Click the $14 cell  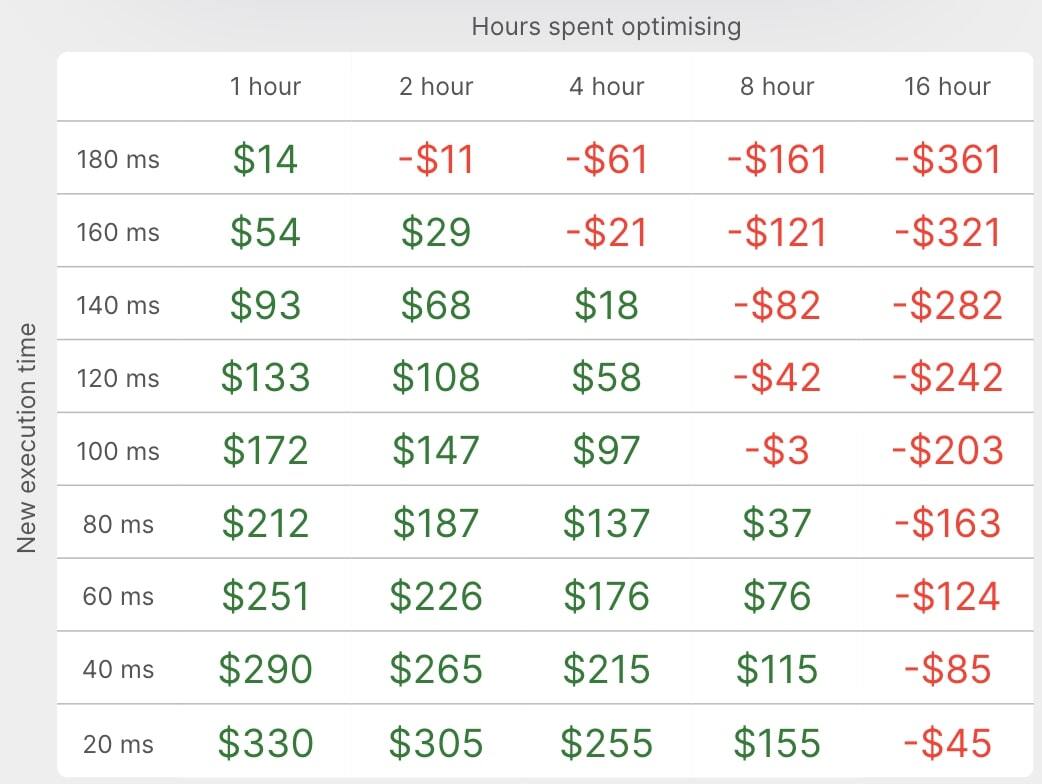(x=265, y=159)
